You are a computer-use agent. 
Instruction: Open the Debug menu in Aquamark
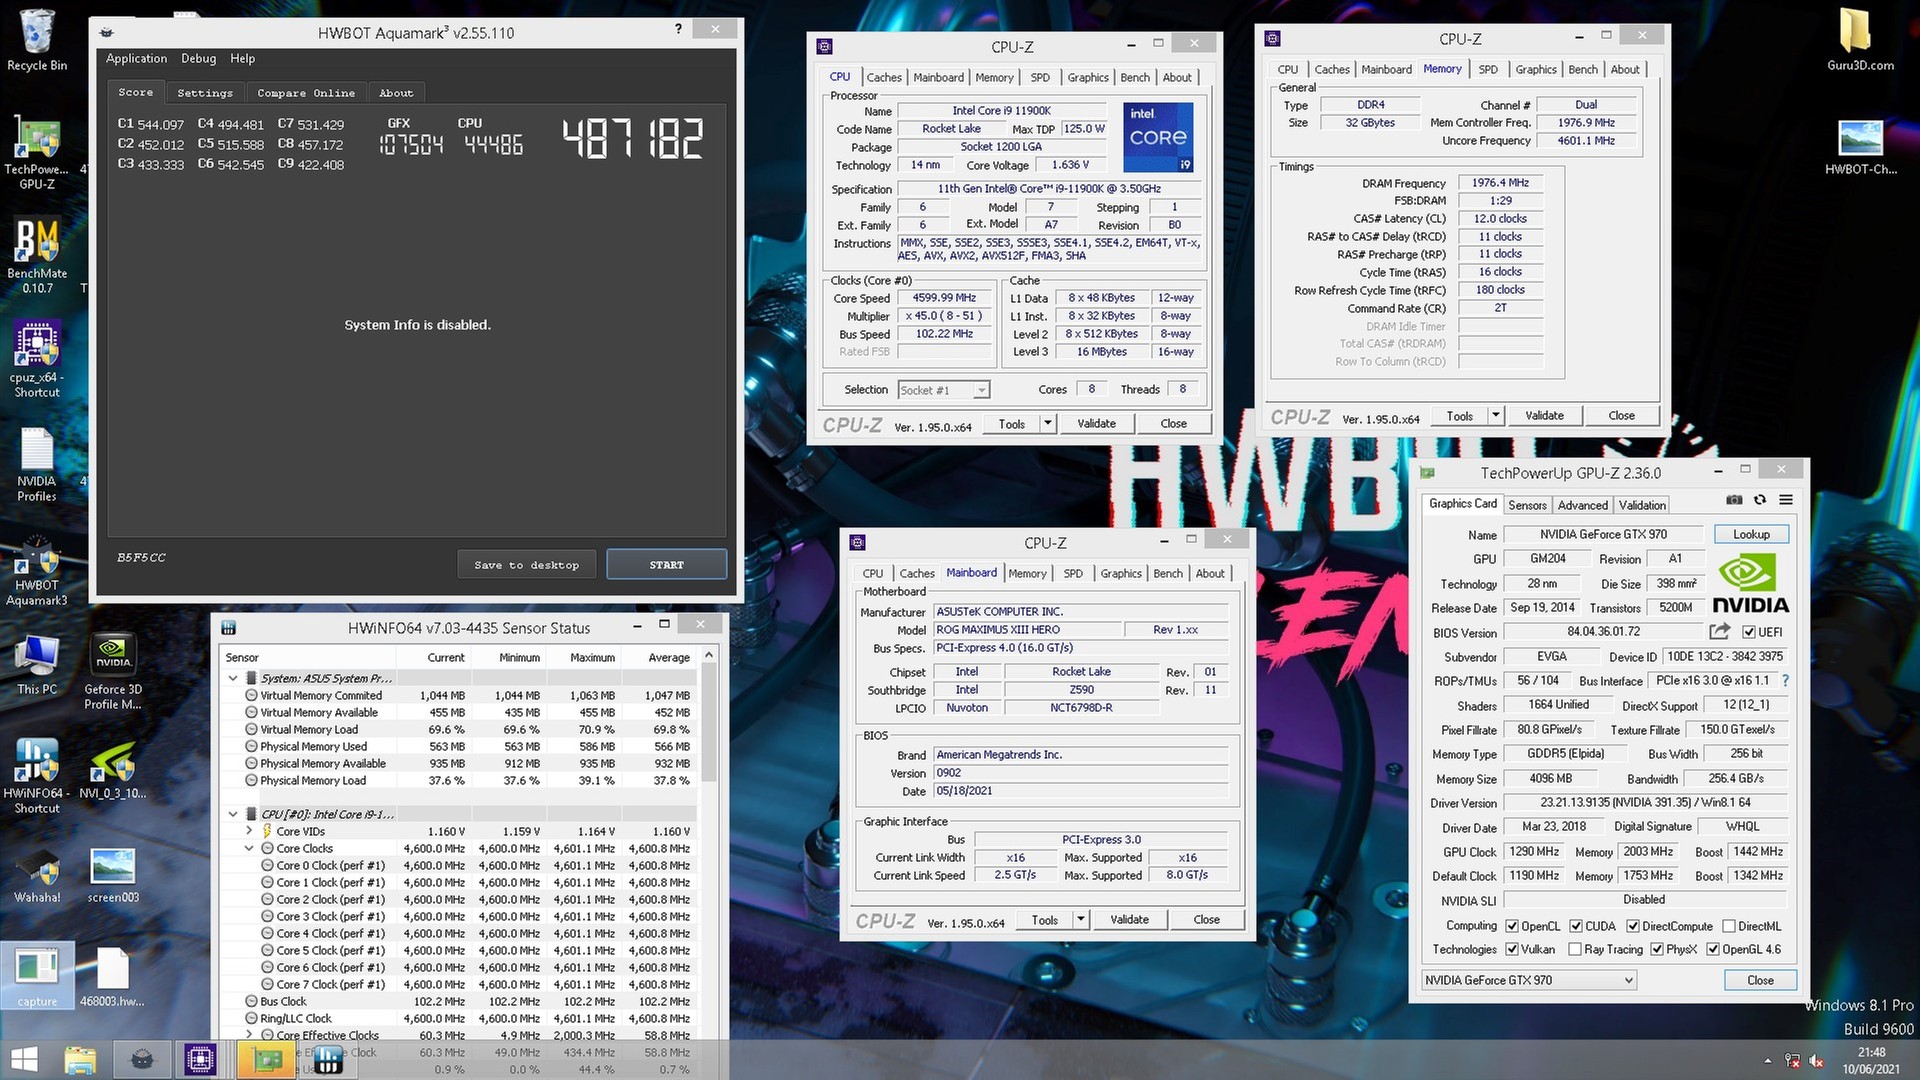(198, 58)
